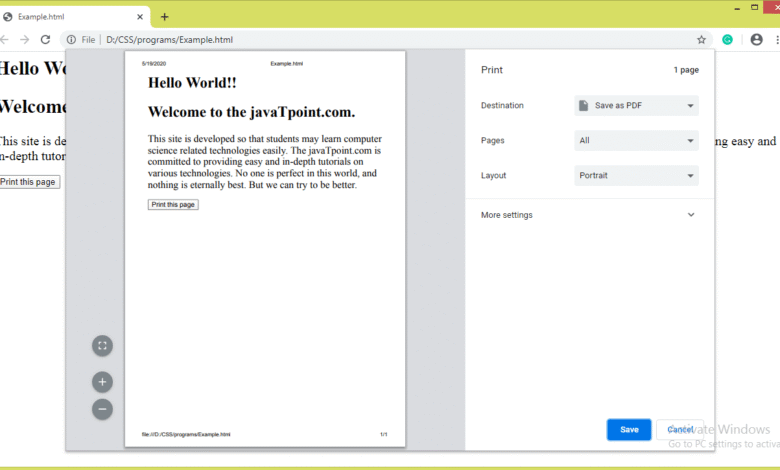780x470 pixels.
Task: Bookmark this page with the star icon
Action: click(x=701, y=40)
